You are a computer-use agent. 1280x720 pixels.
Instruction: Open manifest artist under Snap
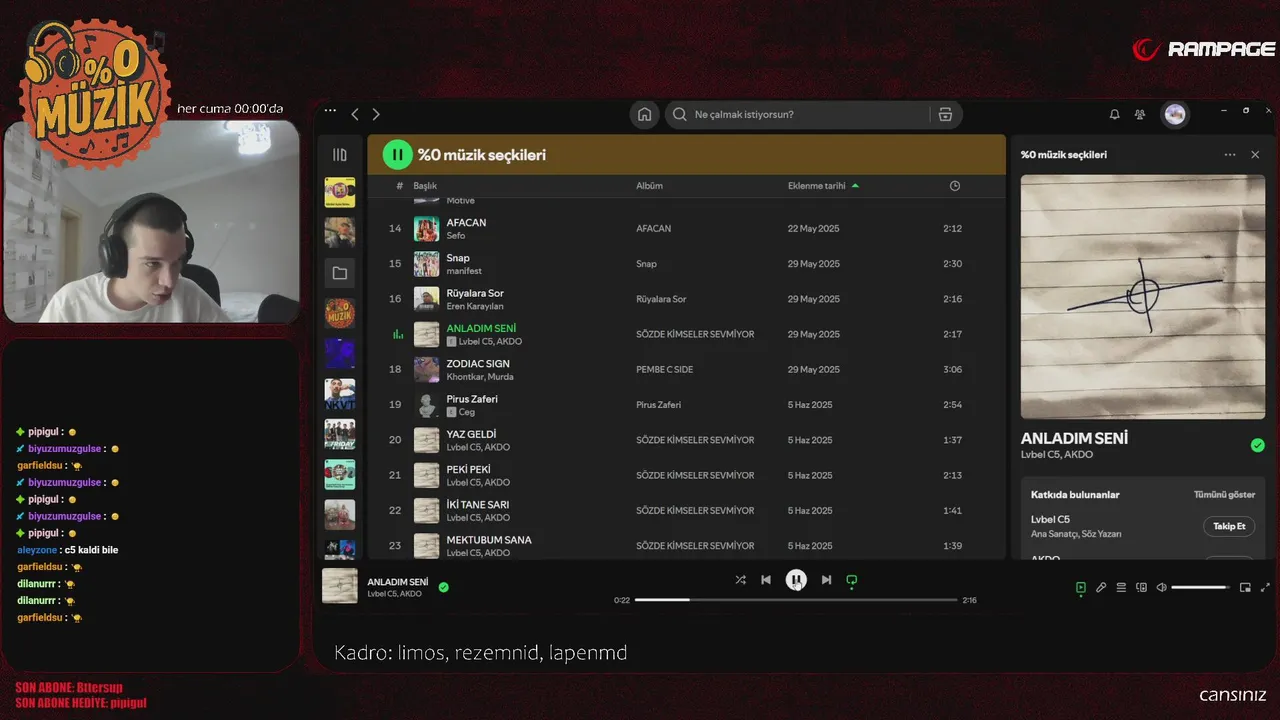[464, 271]
